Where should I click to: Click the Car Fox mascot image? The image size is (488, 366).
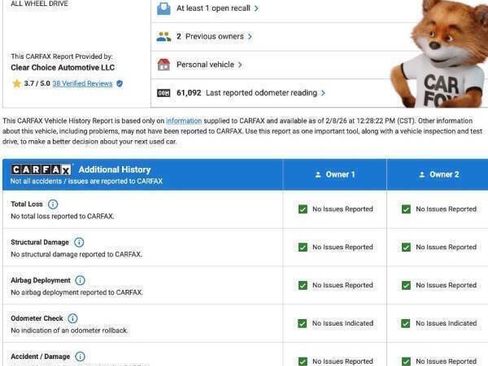440,53
